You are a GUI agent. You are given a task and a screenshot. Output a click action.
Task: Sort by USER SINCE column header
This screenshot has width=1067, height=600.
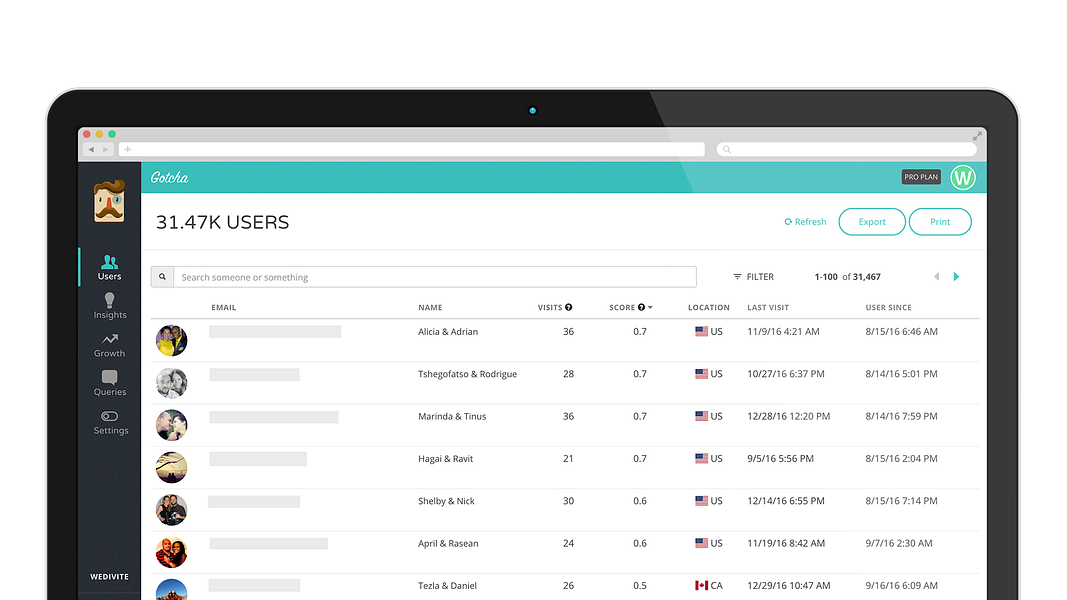888,307
